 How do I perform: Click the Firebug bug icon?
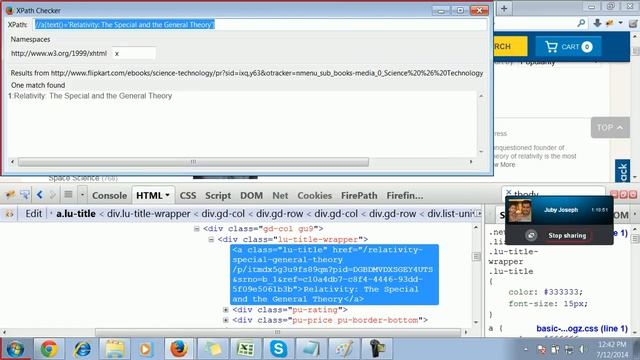point(10,195)
